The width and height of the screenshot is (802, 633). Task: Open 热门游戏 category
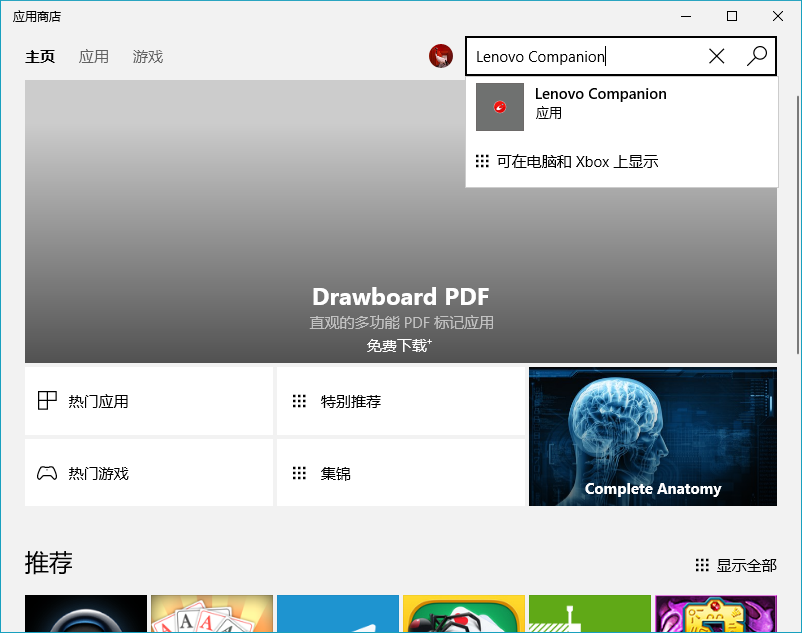point(149,473)
